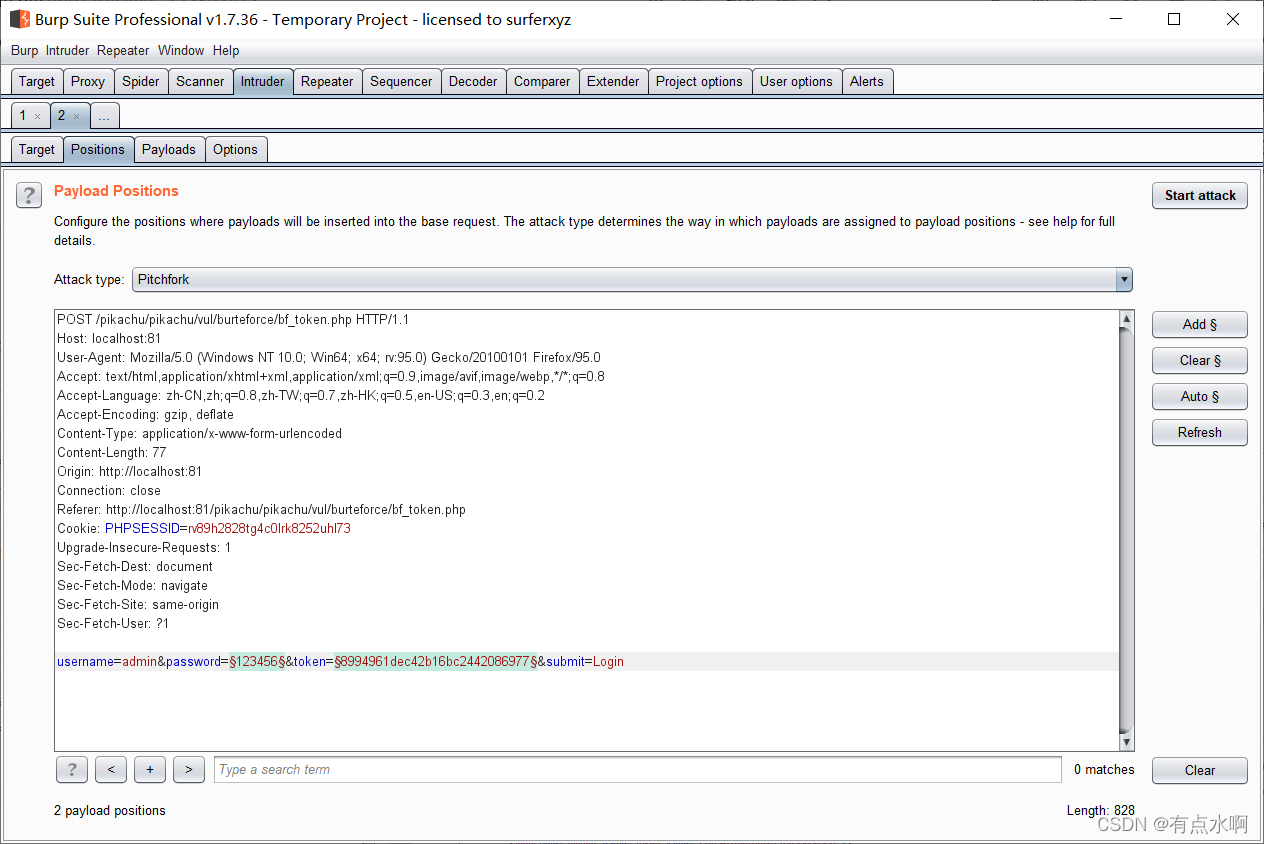Switch to the Sequencer tab
The width and height of the screenshot is (1264, 844).
tap(401, 82)
